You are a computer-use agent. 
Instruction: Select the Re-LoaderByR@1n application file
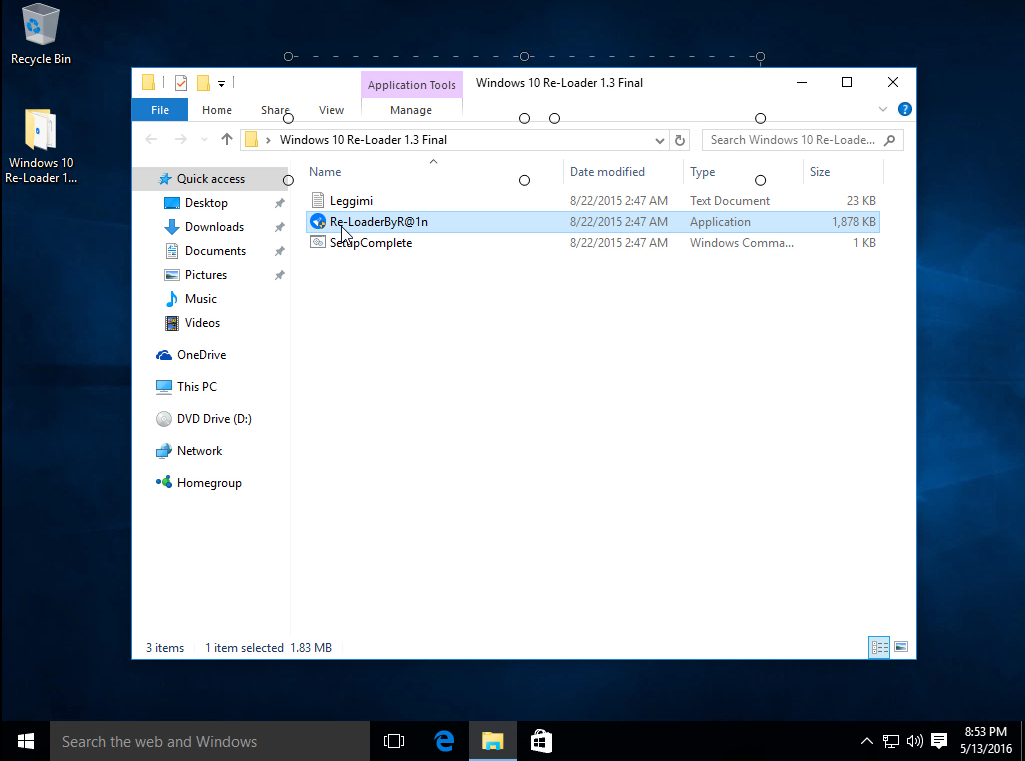pos(592,222)
